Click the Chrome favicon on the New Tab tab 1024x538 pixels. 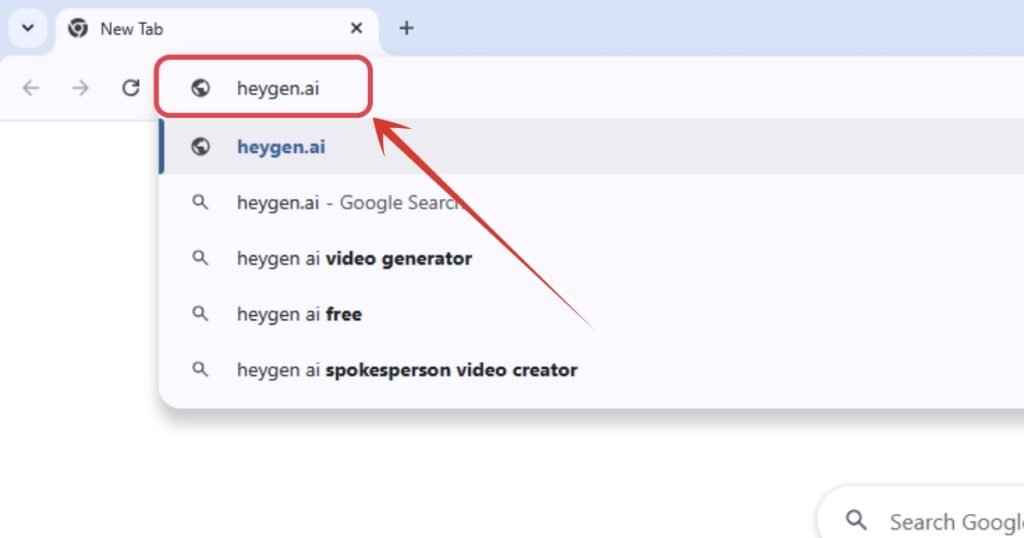tap(78, 28)
